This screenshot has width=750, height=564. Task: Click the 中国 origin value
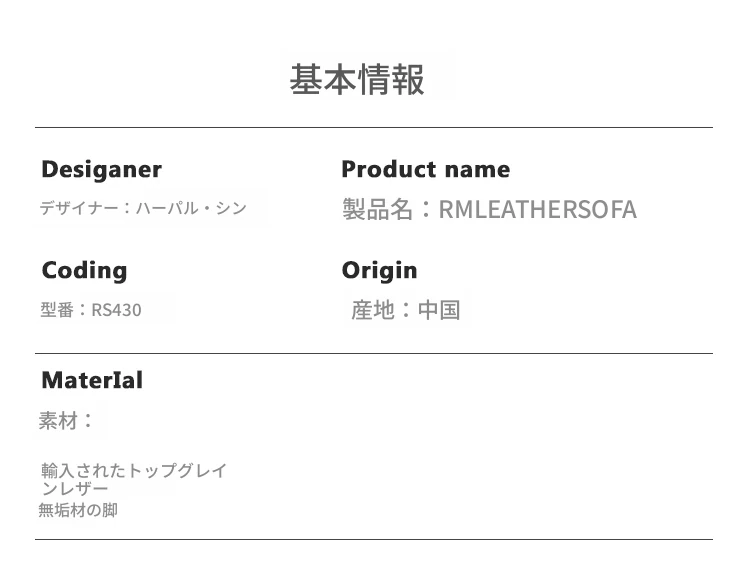coord(439,310)
